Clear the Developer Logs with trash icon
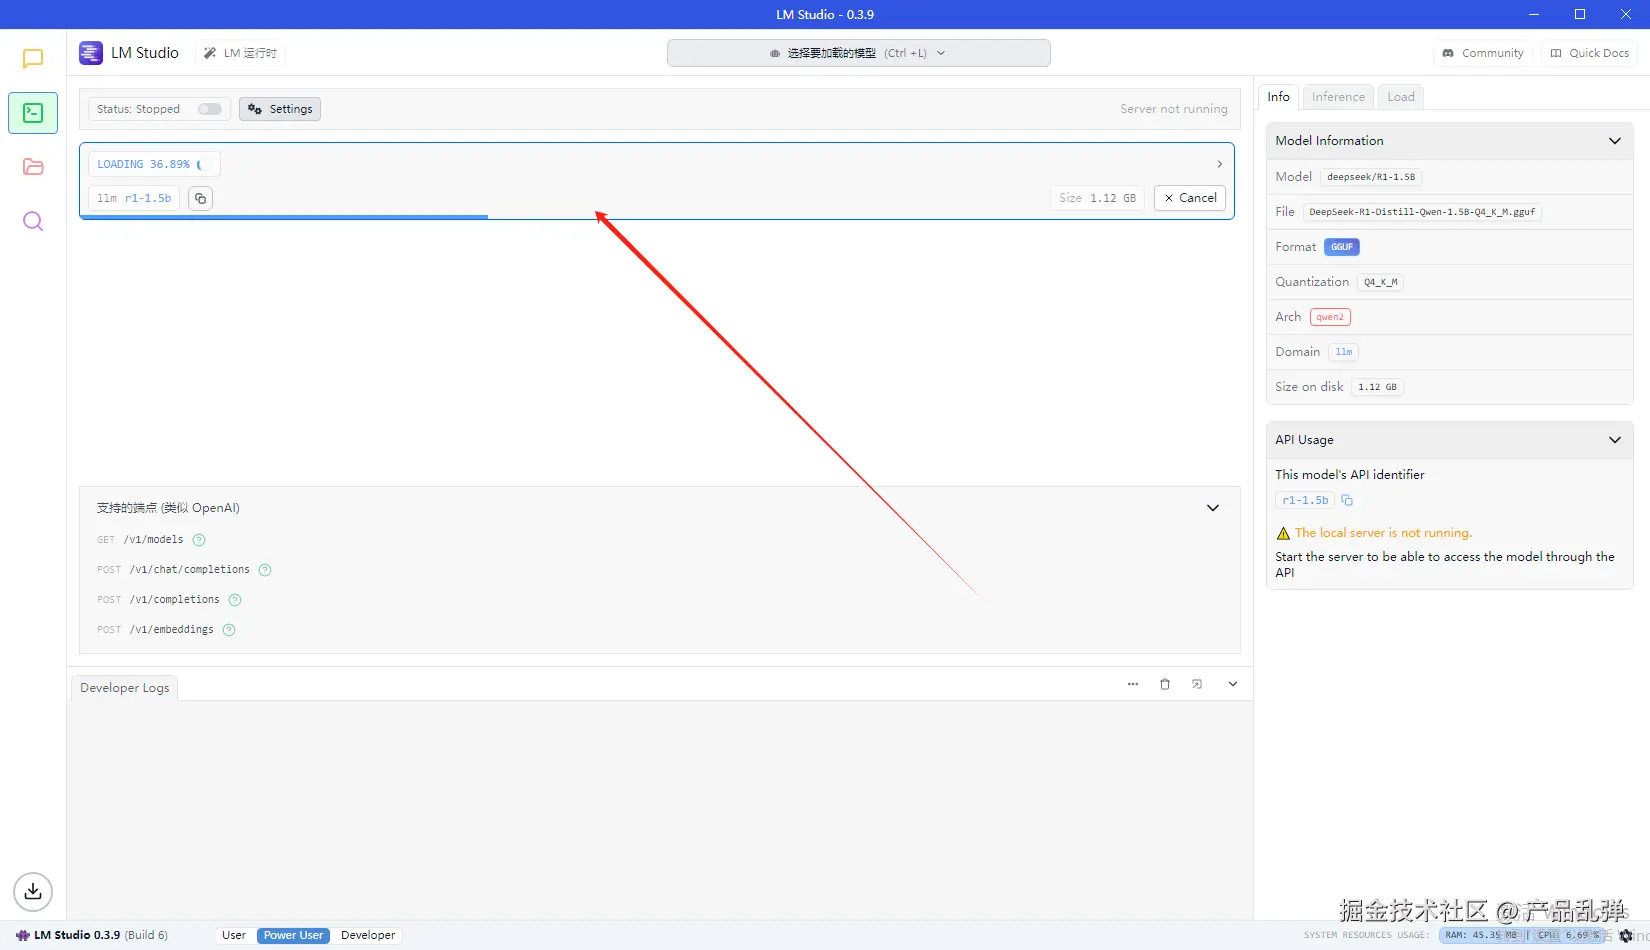This screenshot has height=950, width=1650. coord(1165,684)
